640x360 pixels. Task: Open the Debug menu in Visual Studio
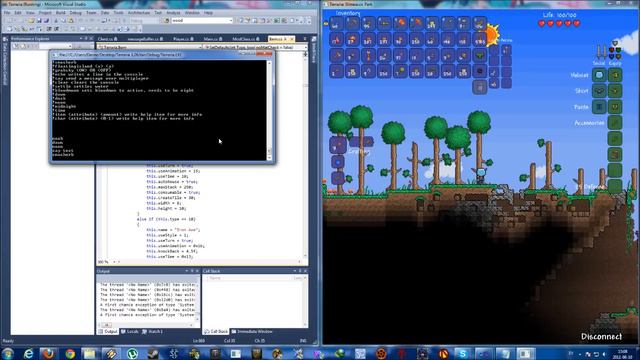coord(76,13)
